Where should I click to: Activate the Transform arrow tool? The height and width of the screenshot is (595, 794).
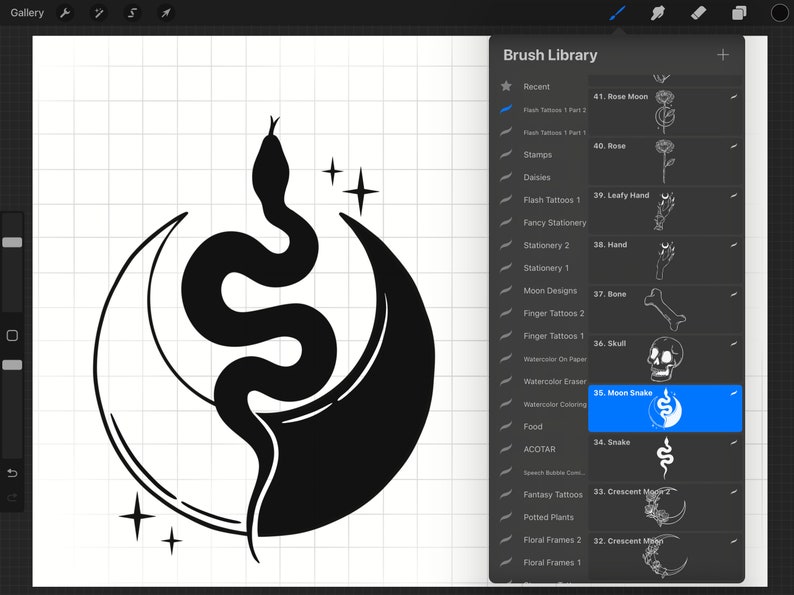coord(166,13)
